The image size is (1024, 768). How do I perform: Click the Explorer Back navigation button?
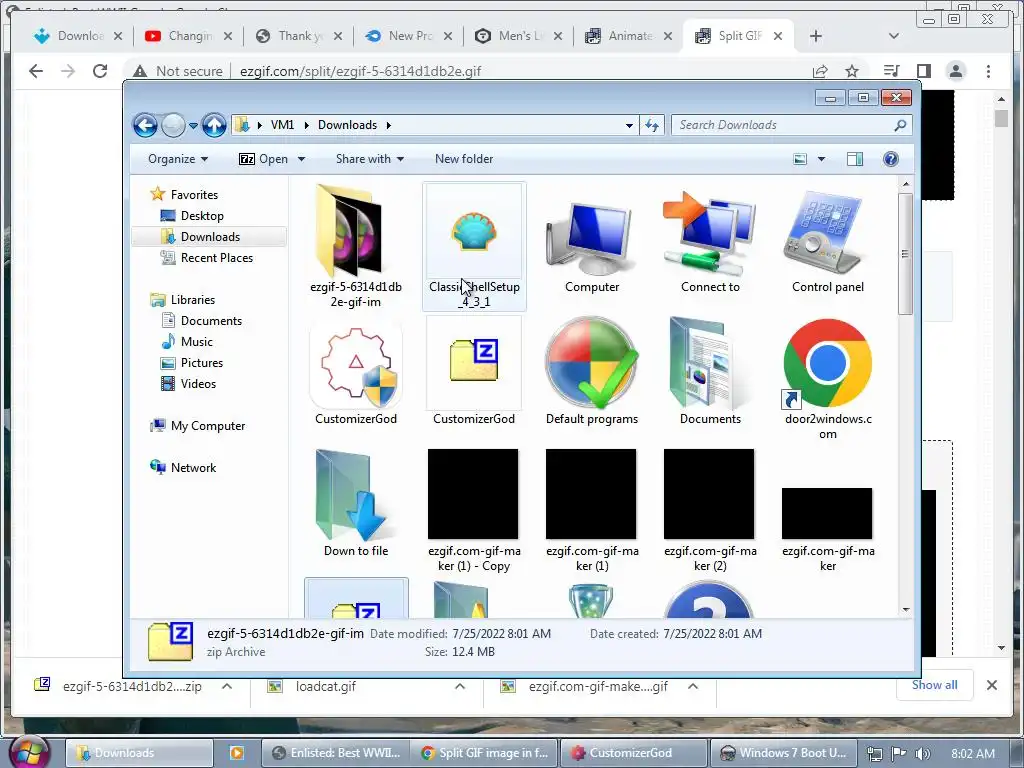coord(145,125)
